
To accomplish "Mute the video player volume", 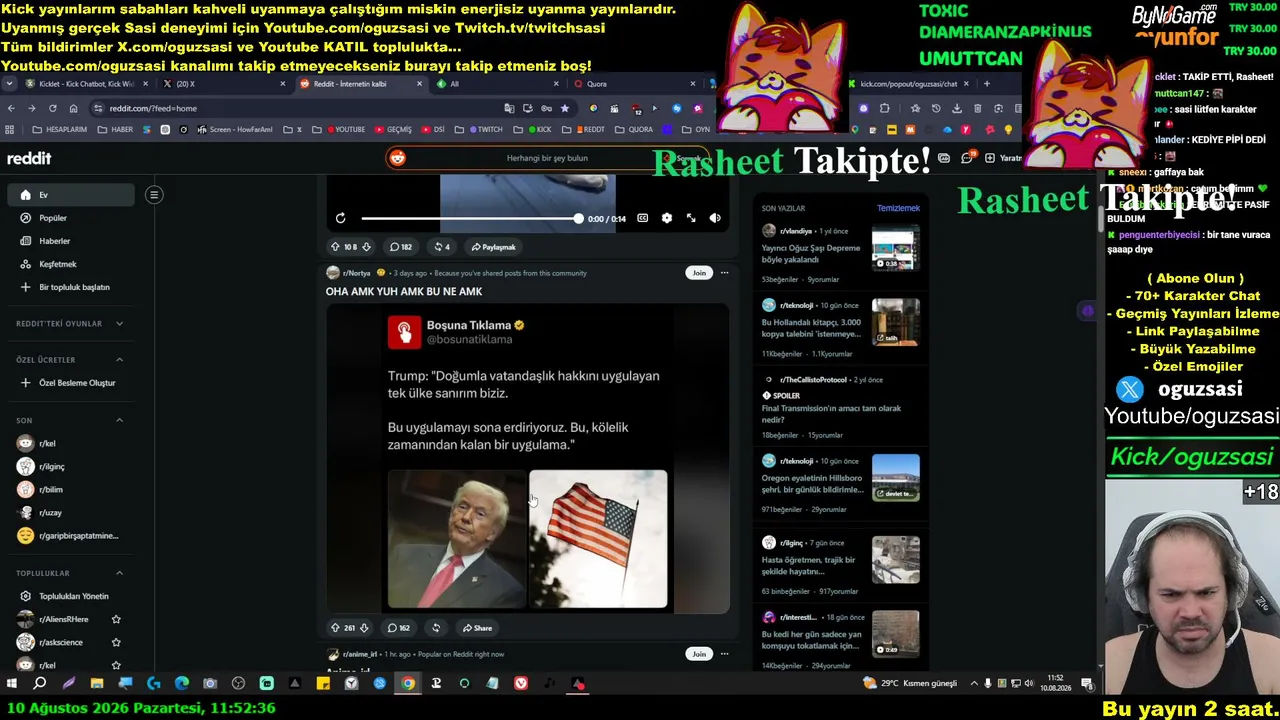I will (715, 218).
